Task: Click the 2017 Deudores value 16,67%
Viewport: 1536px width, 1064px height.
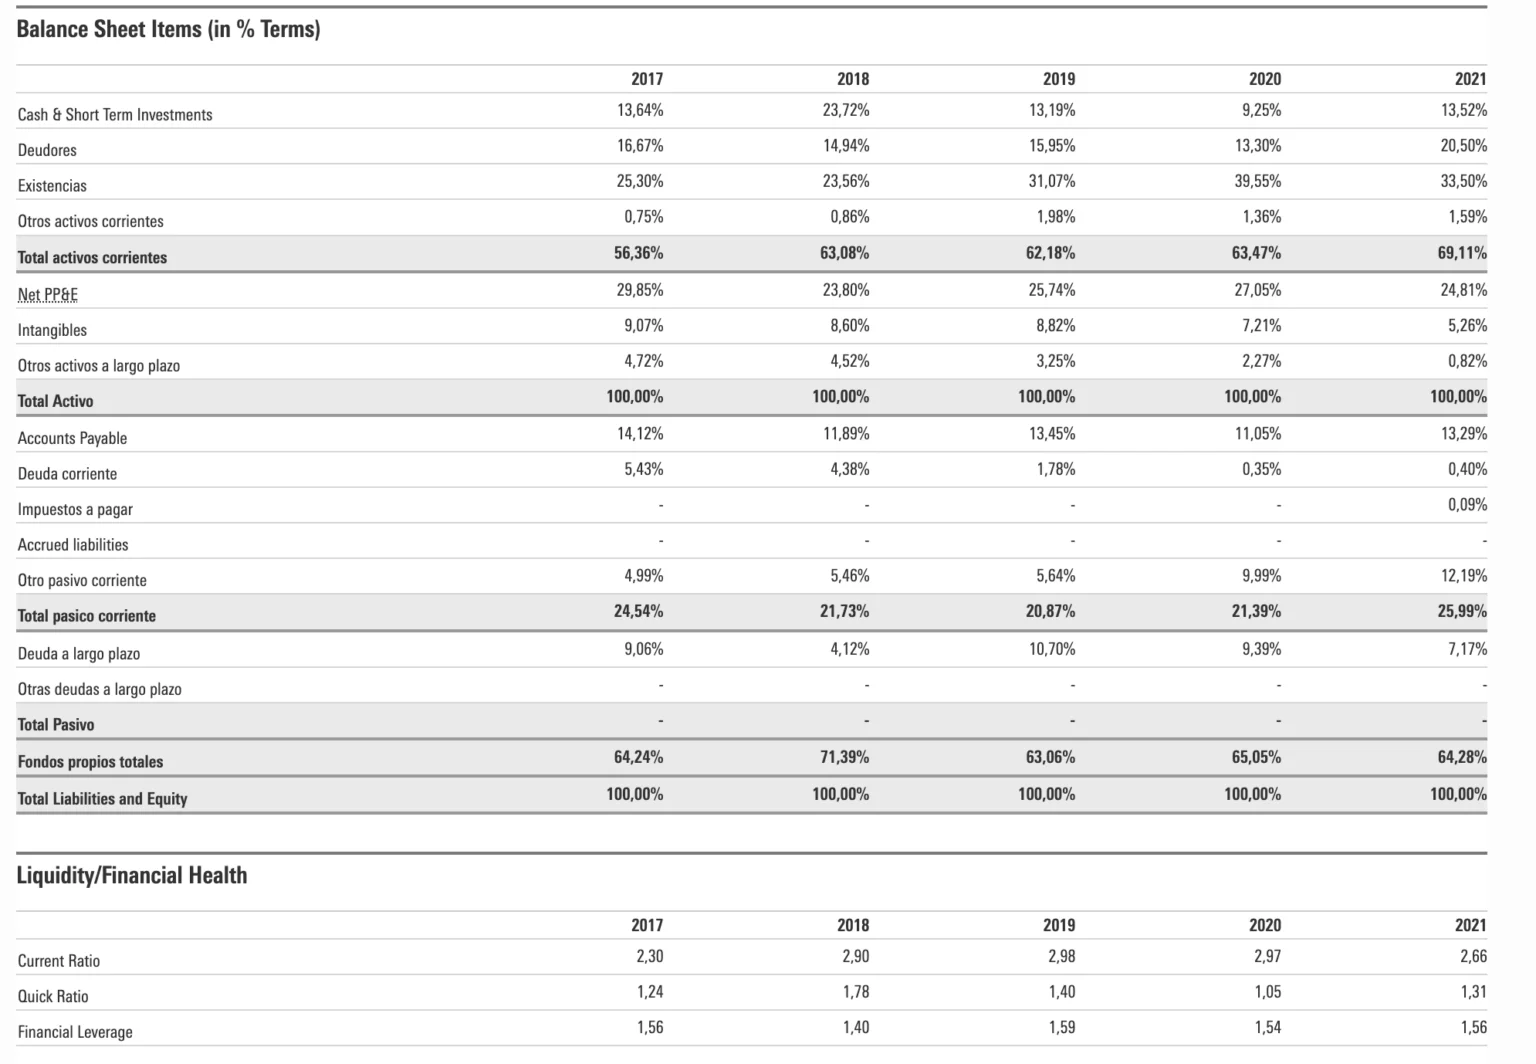Action: click(640, 146)
